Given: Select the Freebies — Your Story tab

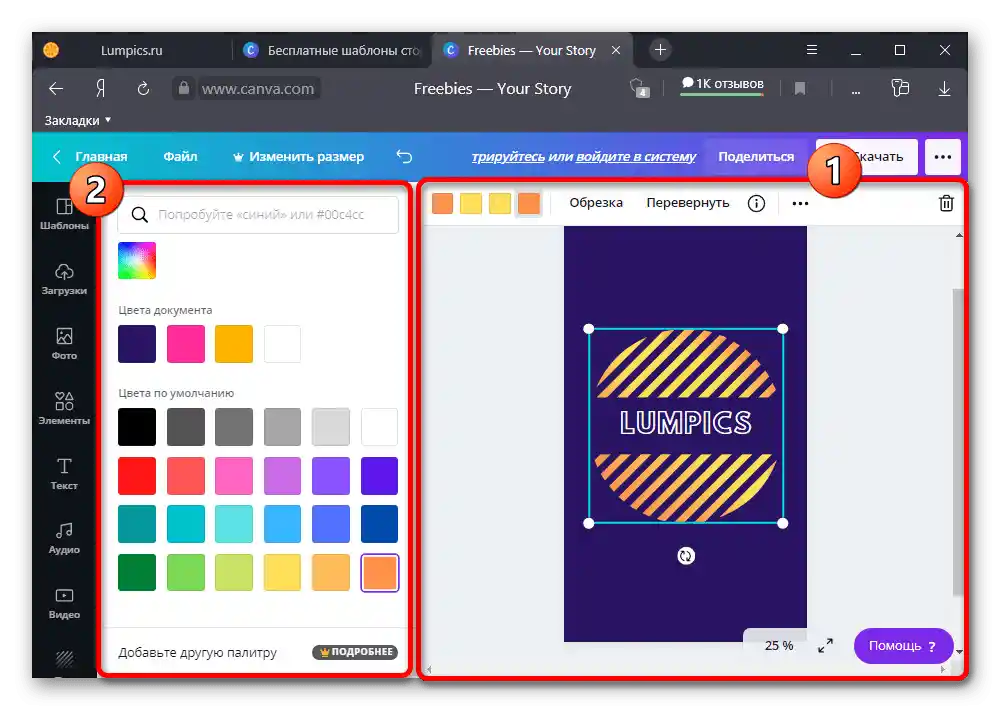Looking at the screenshot, I should [x=532, y=50].
